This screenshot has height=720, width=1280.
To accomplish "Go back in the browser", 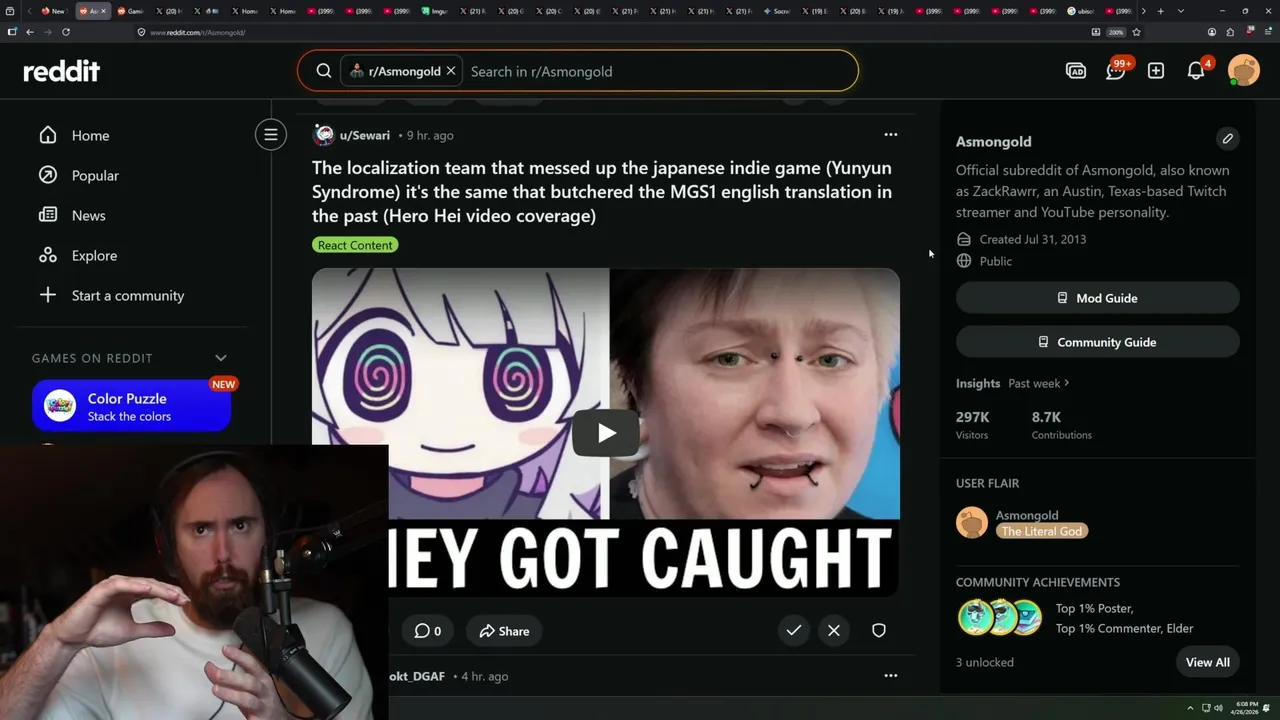I will [30, 32].
